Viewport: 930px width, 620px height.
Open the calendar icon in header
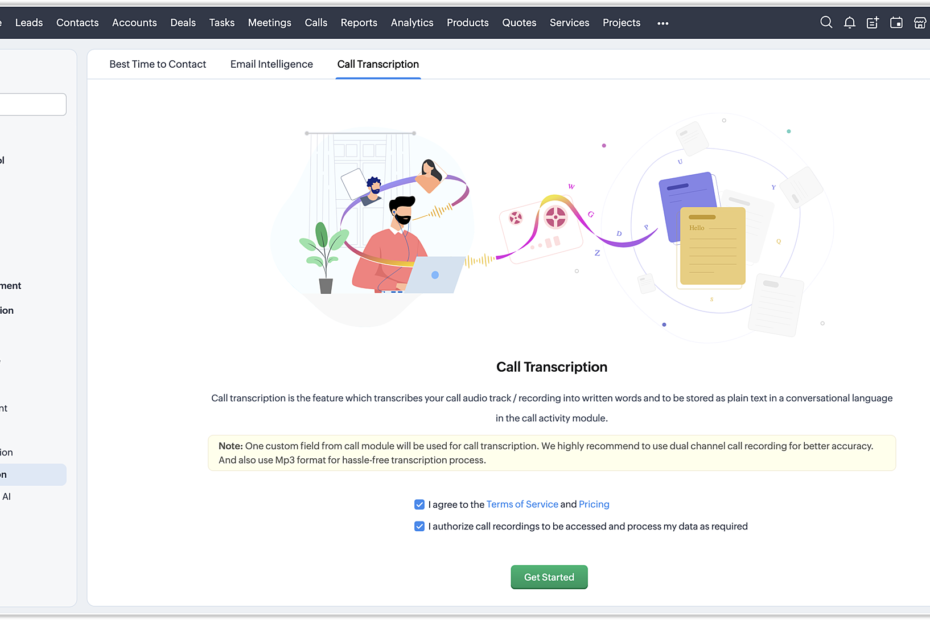pyautogui.click(x=896, y=22)
